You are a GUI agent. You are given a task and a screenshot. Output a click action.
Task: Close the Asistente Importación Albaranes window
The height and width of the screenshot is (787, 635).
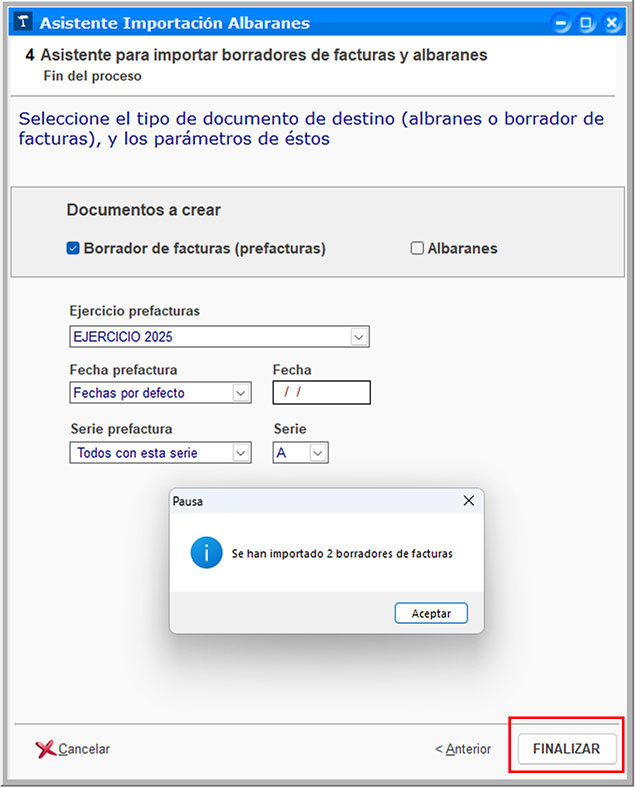coord(611,22)
